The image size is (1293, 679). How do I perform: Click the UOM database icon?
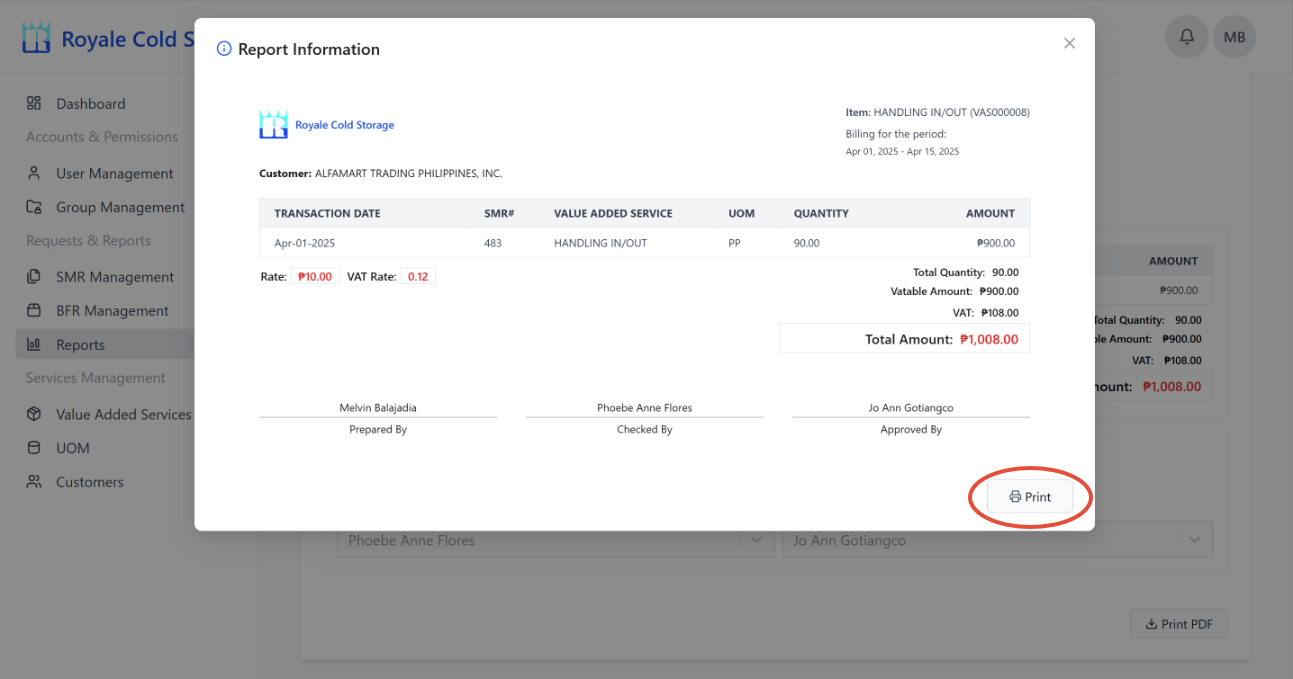(x=34, y=448)
